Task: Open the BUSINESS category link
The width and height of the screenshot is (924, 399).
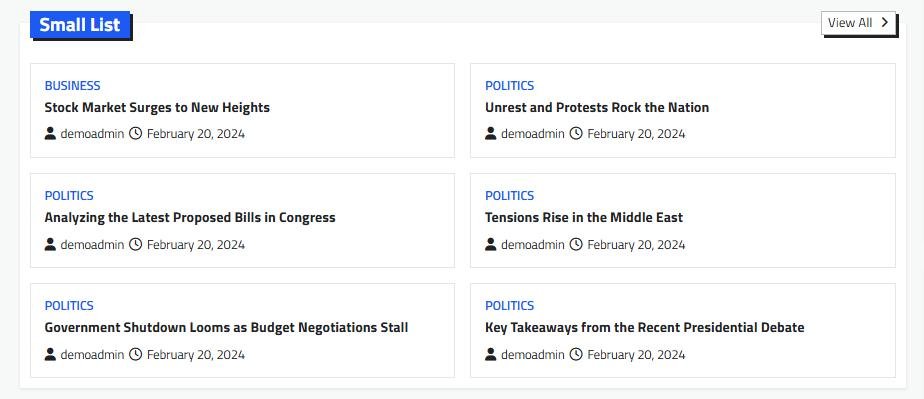Action: (72, 85)
